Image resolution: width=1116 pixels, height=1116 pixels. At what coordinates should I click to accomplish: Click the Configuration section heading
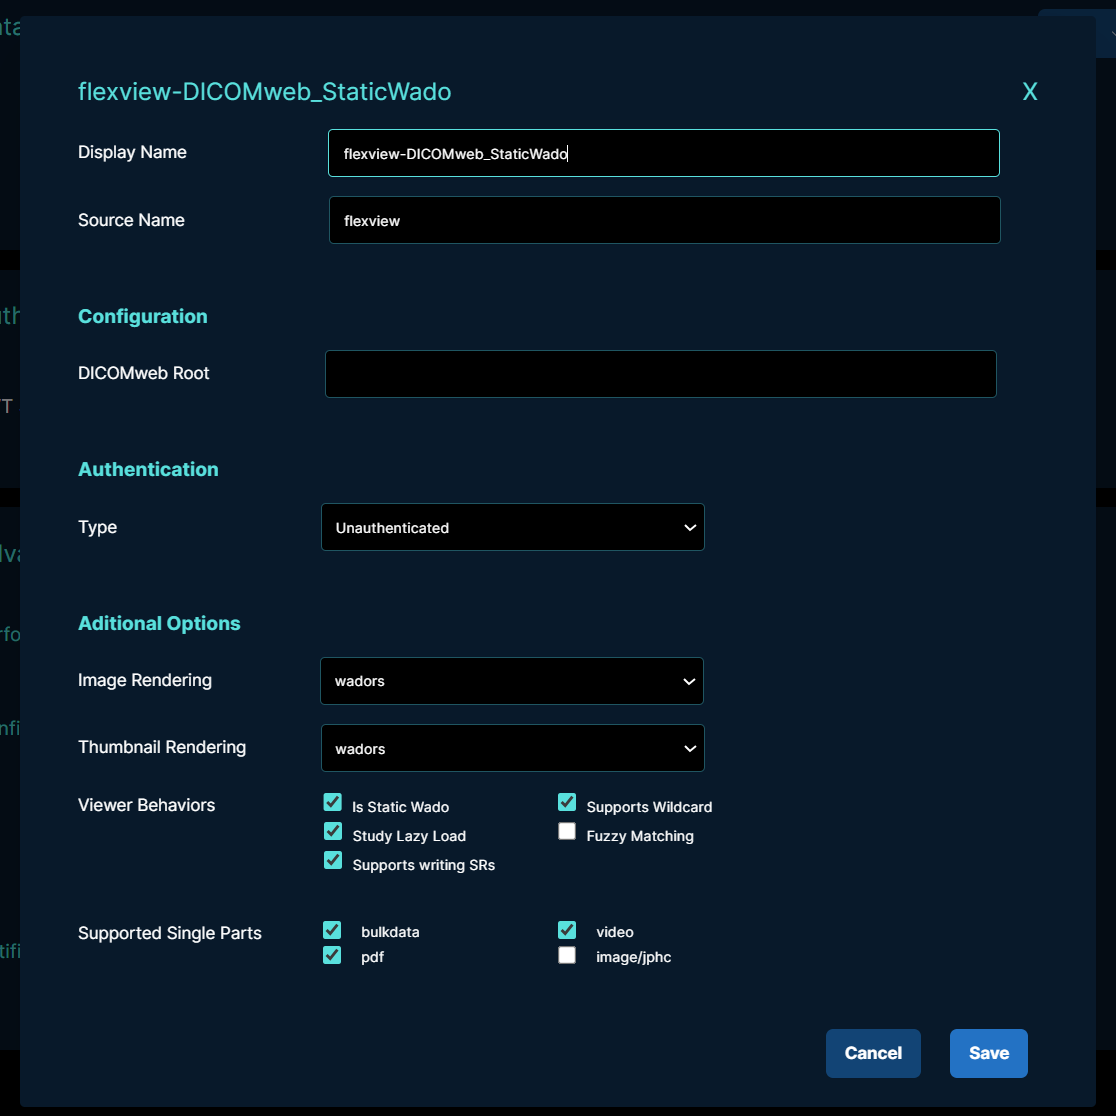(x=142, y=316)
